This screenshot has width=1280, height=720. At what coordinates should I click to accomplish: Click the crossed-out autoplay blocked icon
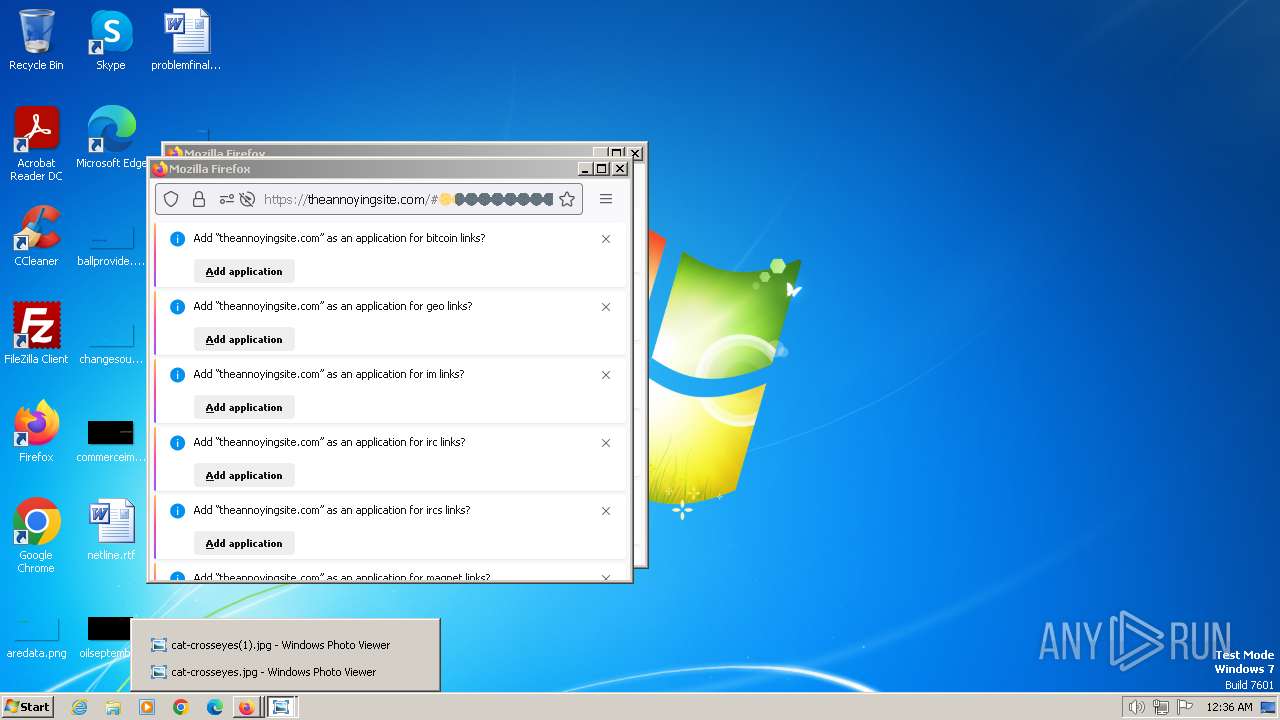point(247,199)
